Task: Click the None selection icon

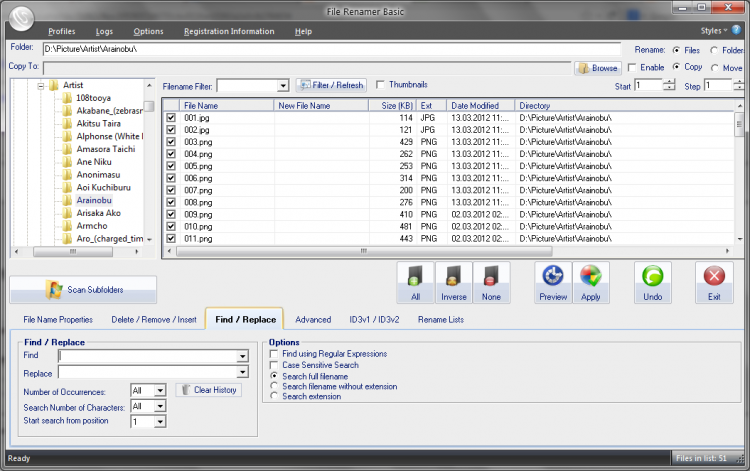Action: [491, 282]
